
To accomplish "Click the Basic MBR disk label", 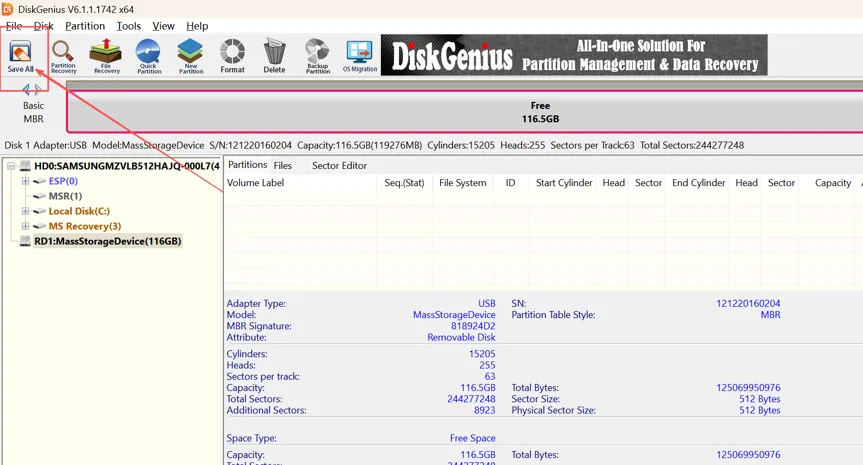I will coord(33,112).
